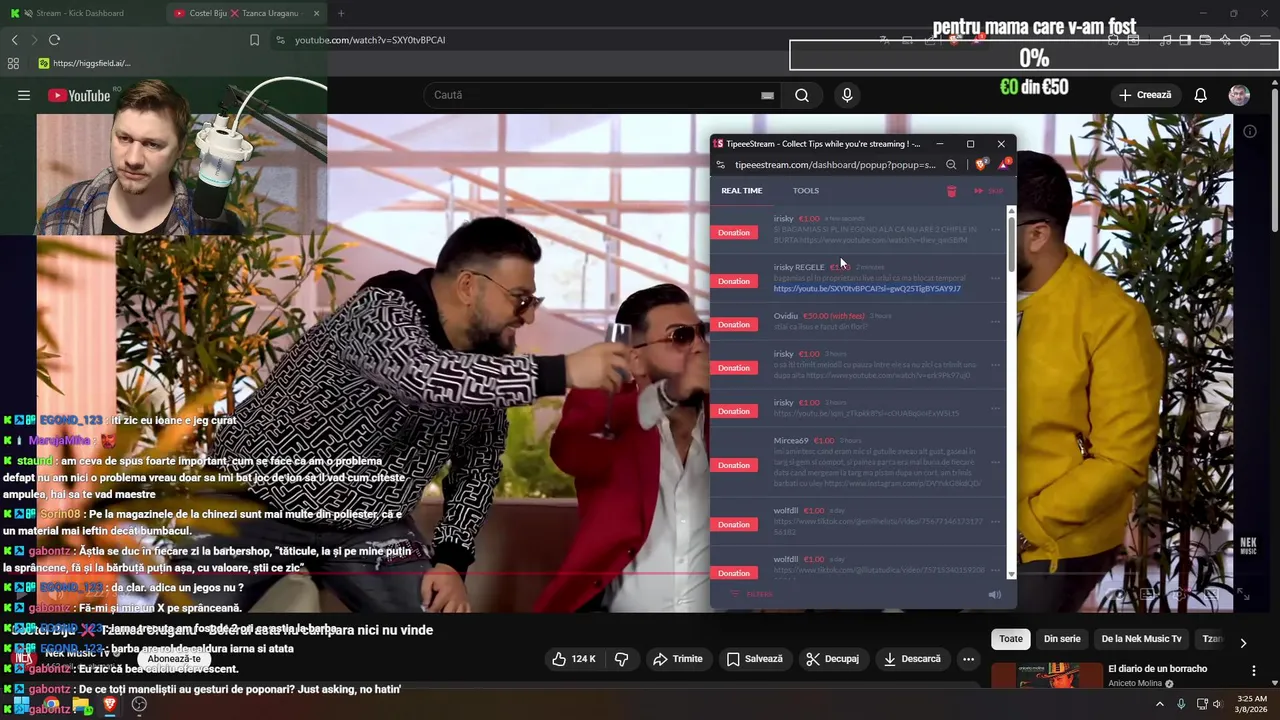1280x720 pixels.
Task: Open the clock showing 3:25 AM
Action: [1252, 704]
